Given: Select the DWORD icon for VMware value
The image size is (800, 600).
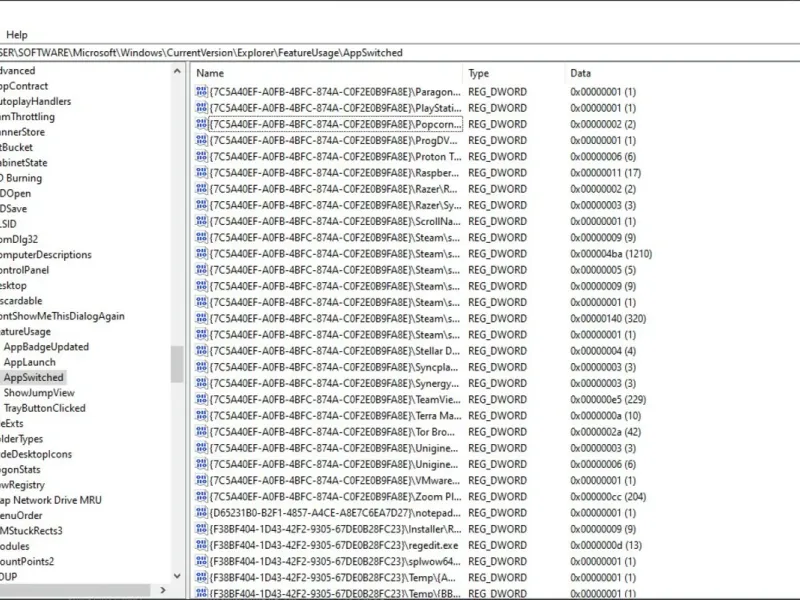Looking at the screenshot, I should click(202, 481).
